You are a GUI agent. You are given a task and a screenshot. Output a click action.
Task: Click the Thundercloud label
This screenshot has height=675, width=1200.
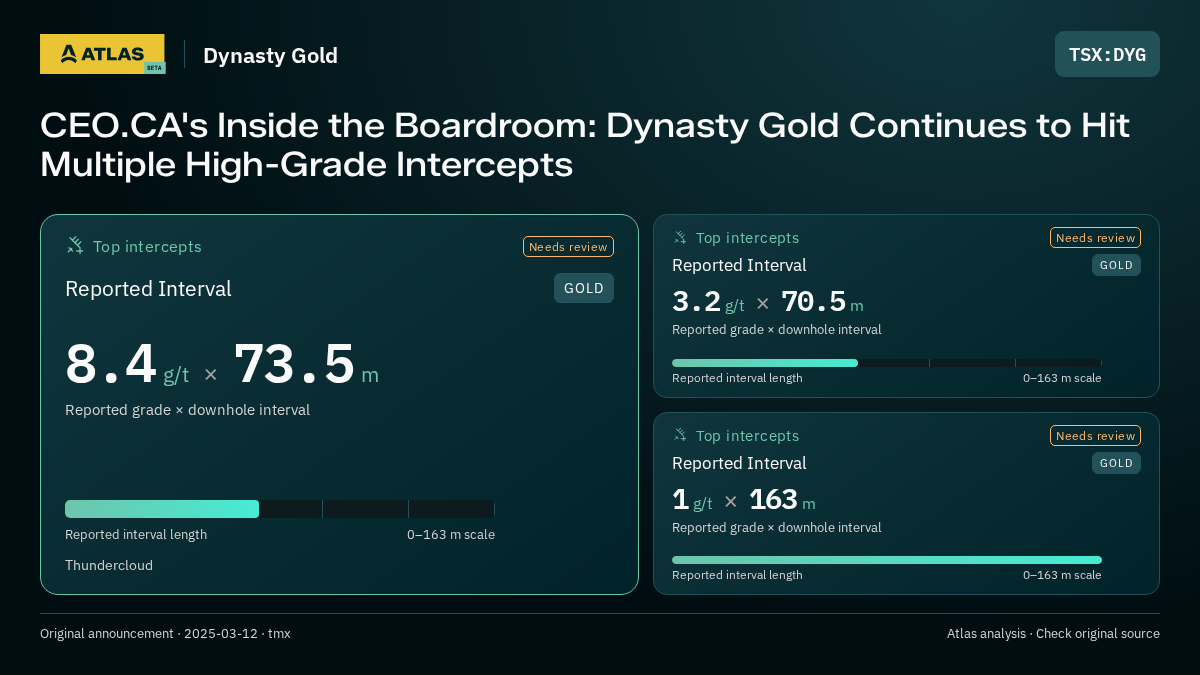(109, 565)
